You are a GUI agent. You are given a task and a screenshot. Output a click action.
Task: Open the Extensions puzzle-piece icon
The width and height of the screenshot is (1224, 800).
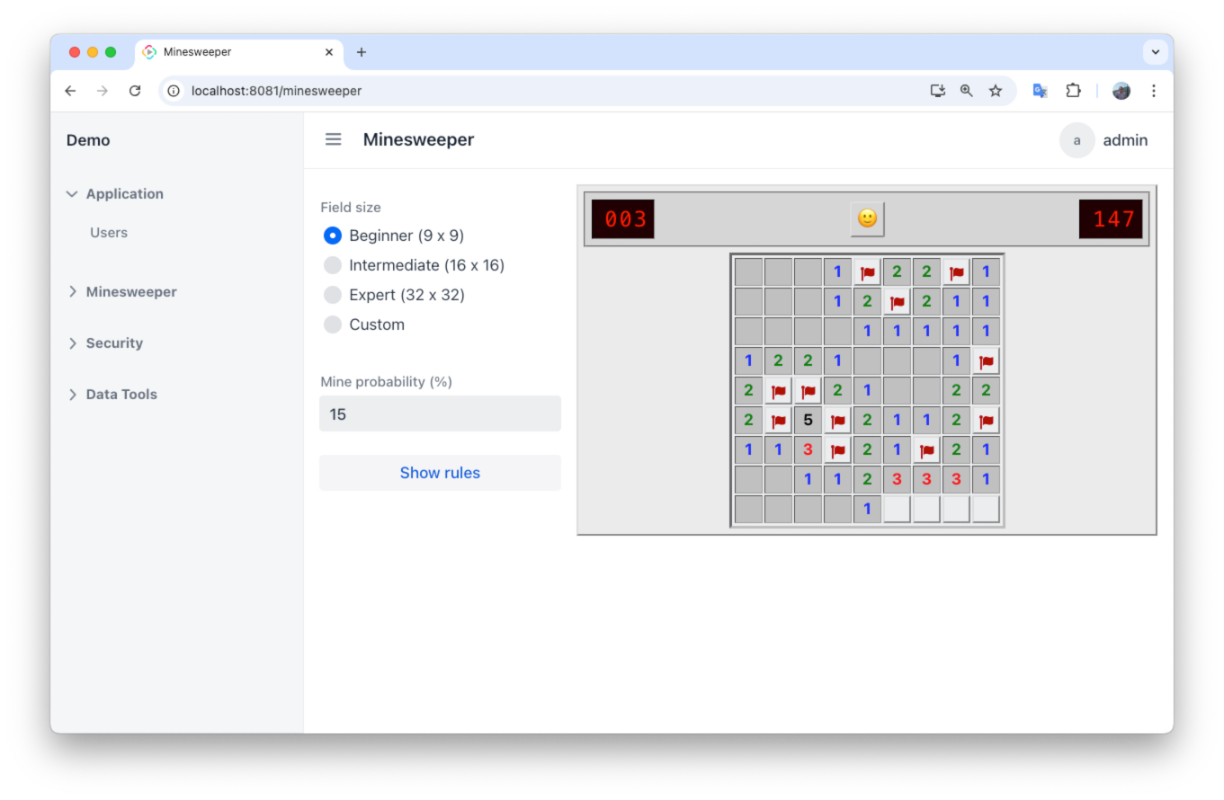[x=1073, y=91]
